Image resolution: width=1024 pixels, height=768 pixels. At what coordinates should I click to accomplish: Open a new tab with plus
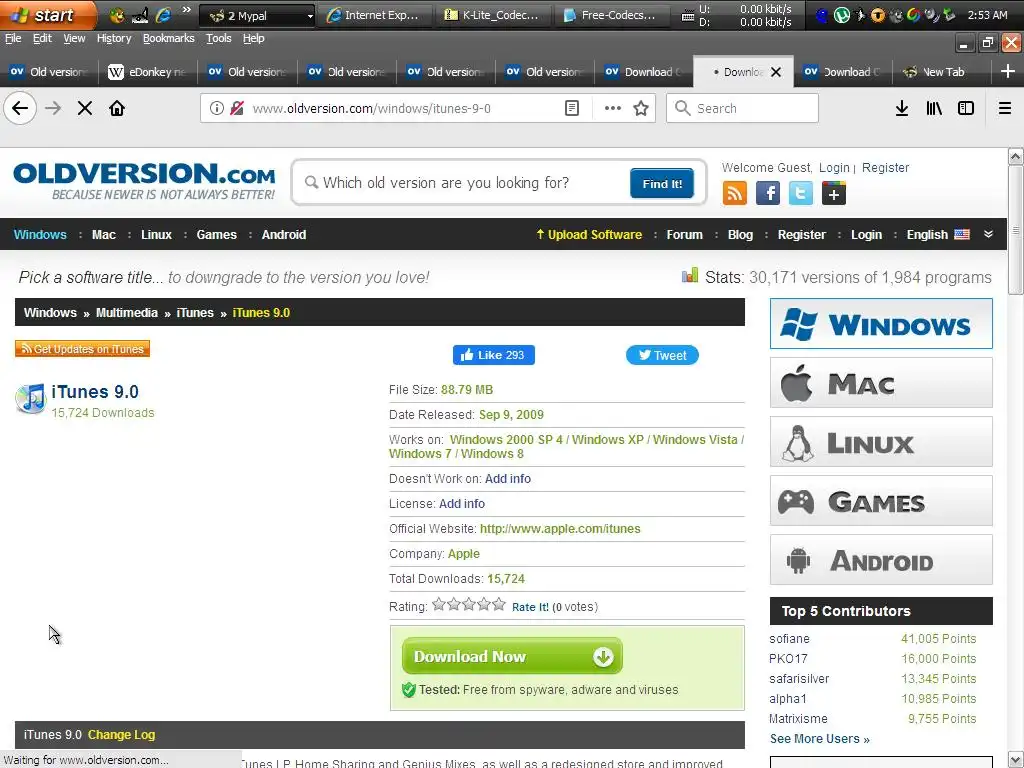pyautogui.click(x=1008, y=71)
